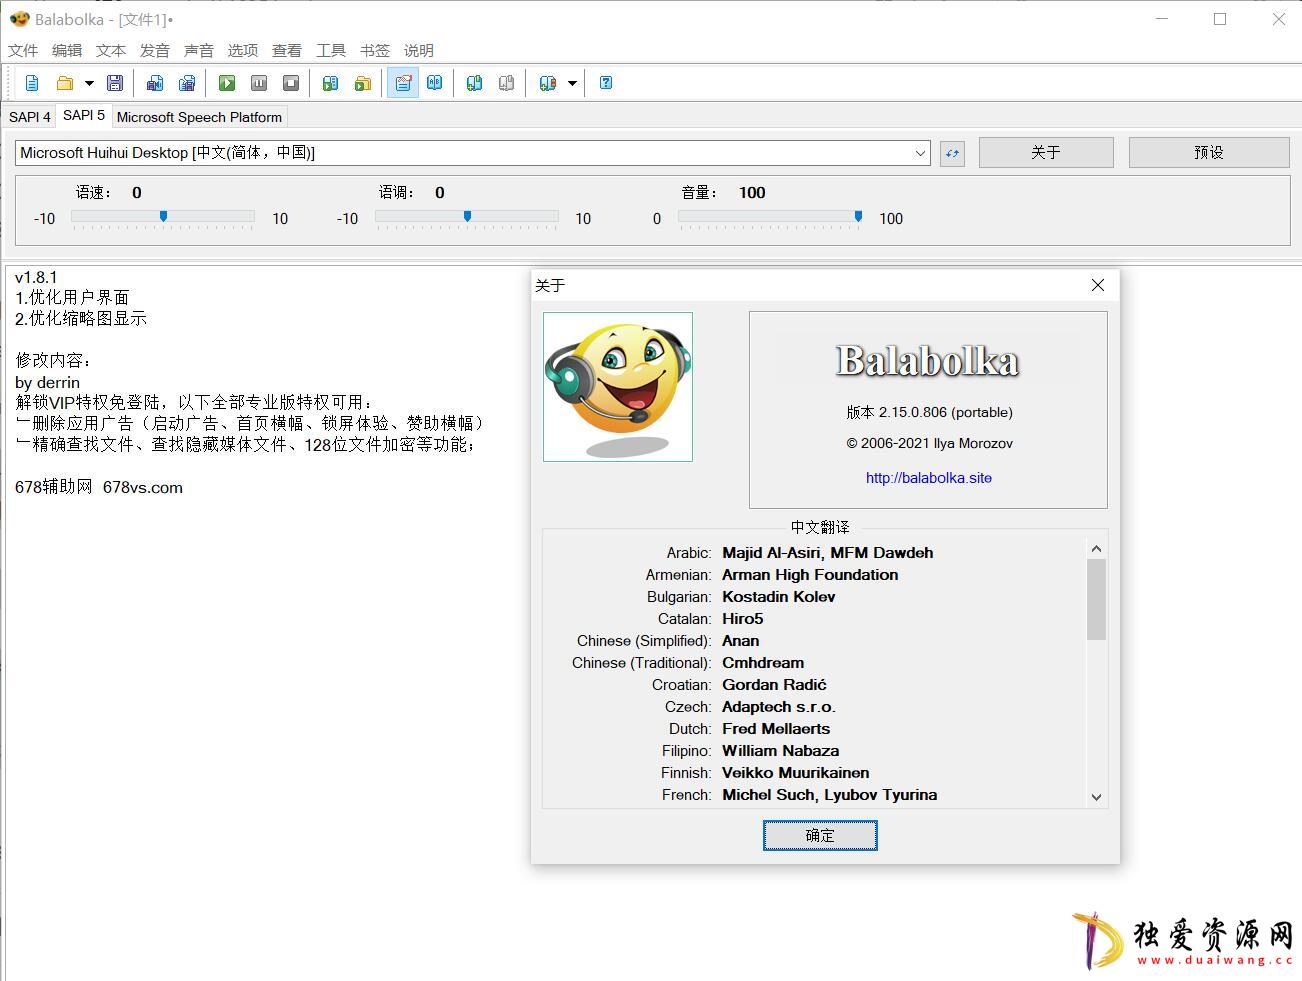Image resolution: width=1302 pixels, height=981 pixels.
Task: Switch to Microsoft Speech Platform tab
Action: [199, 117]
